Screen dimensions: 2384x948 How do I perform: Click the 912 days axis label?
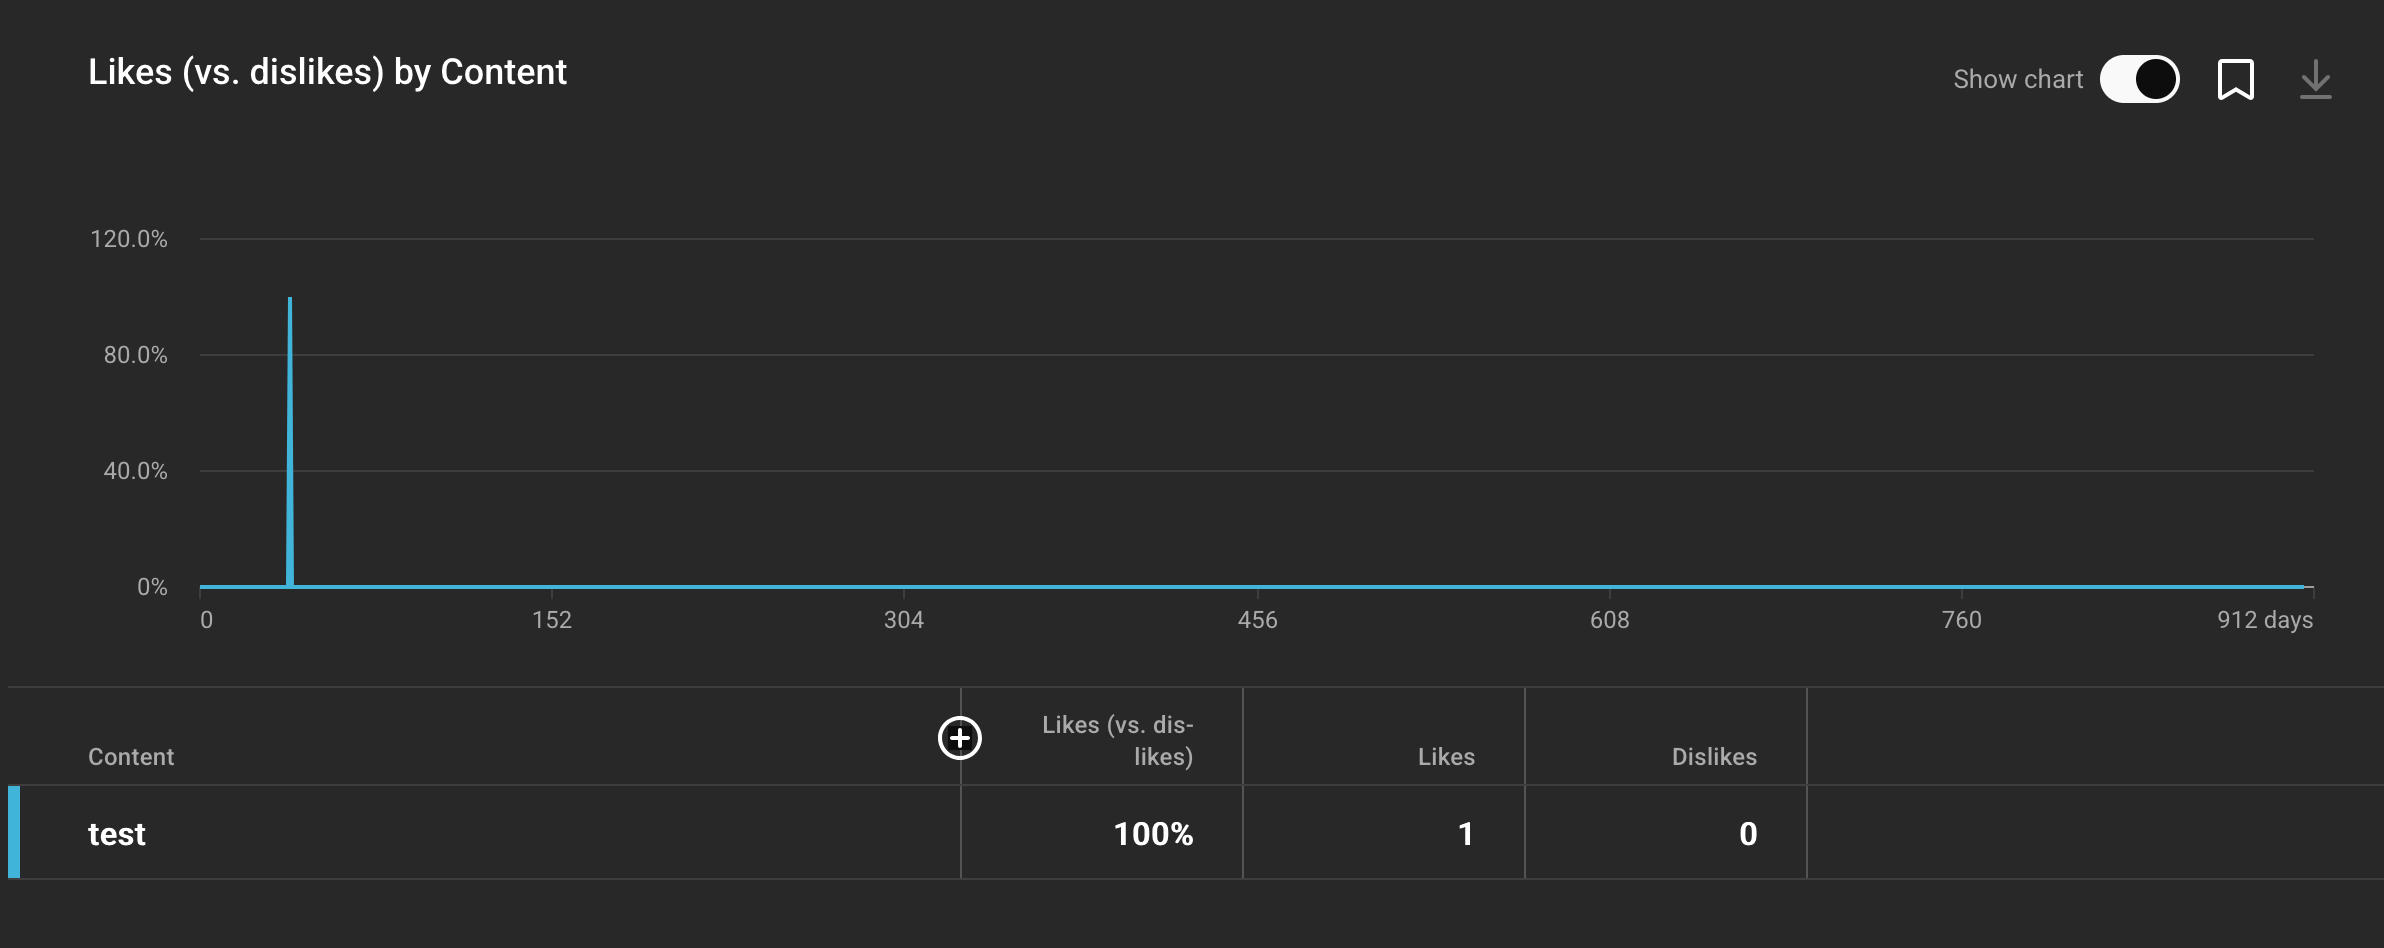point(2264,620)
